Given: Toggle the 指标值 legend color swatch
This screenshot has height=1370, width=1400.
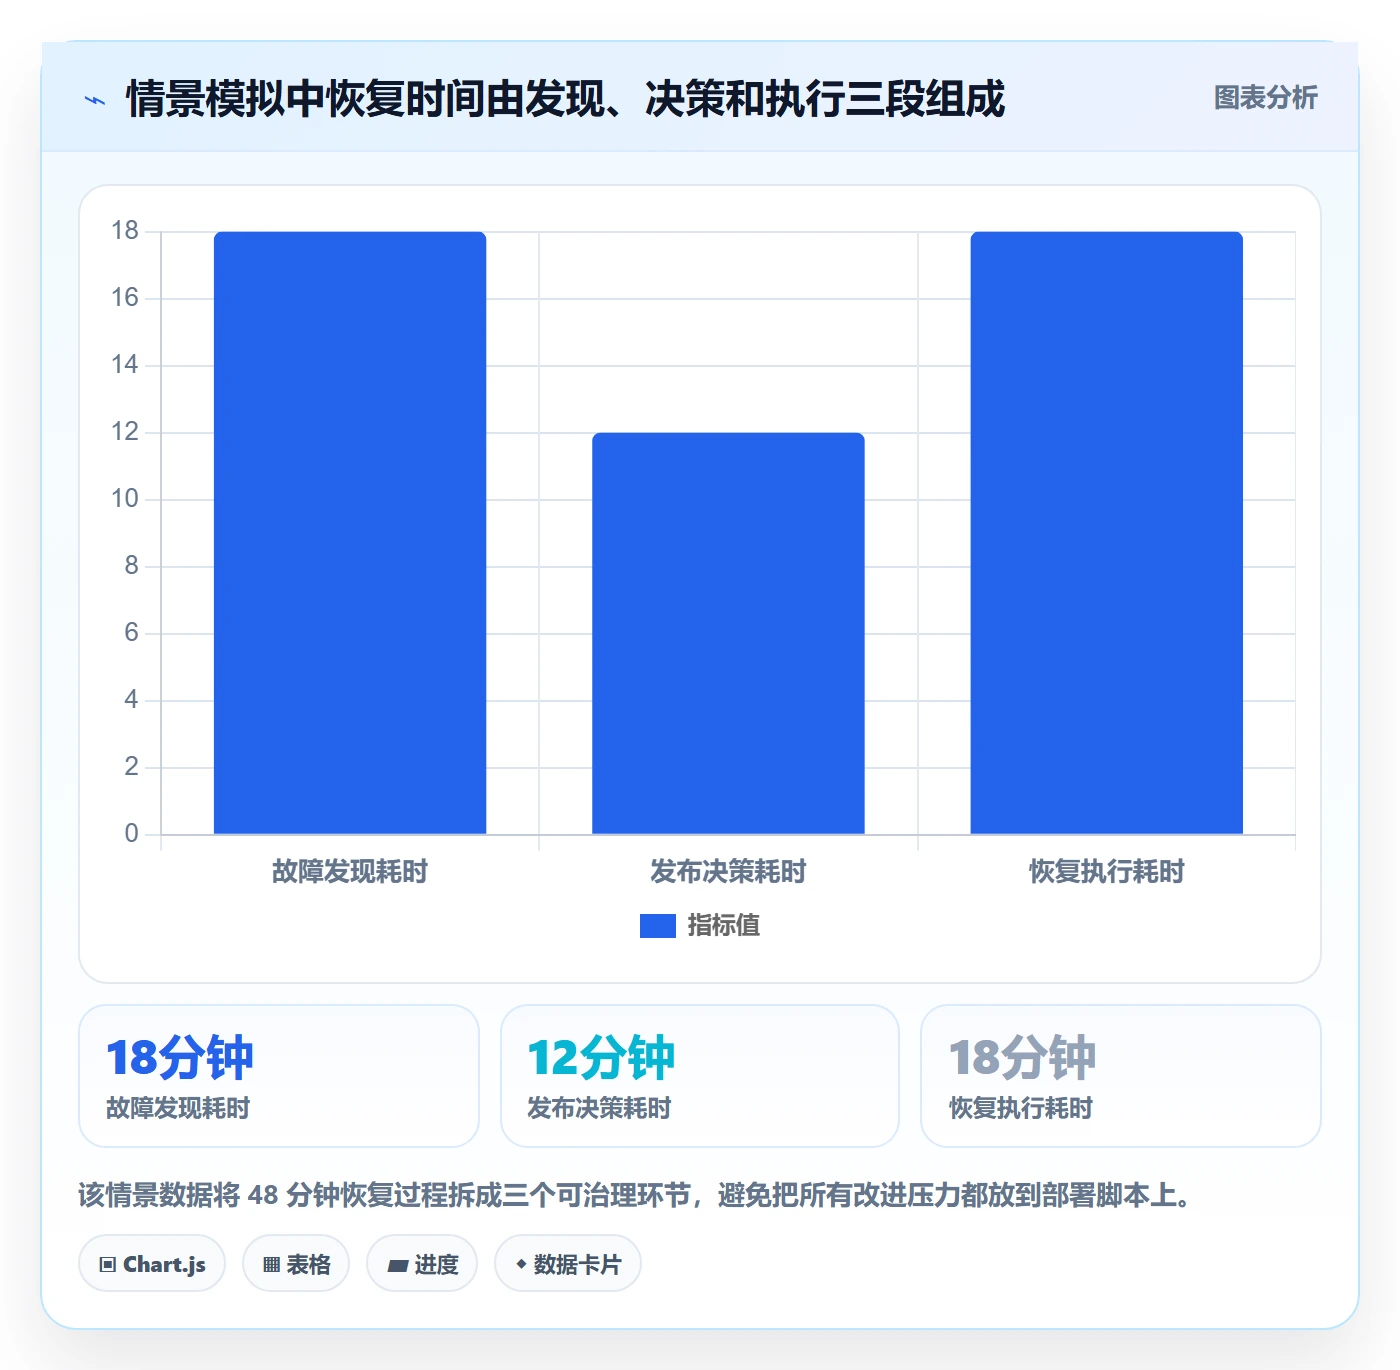Looking at the screenshot, I should [x=658, y=926].
